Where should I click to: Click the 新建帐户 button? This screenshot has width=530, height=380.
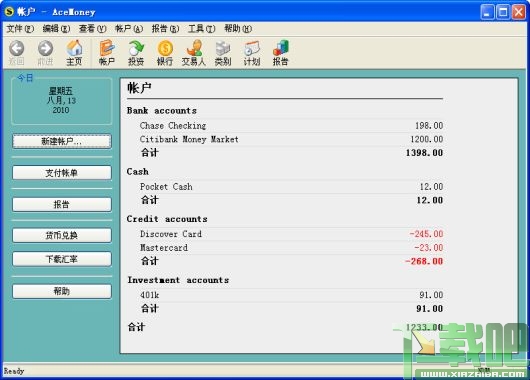pyautogui.click(x=62, y=141)
